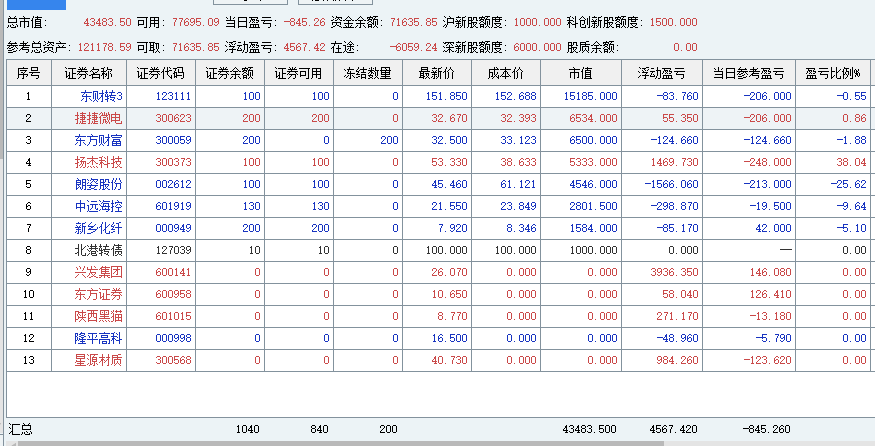The image size is (875, 446).
Task: Sort by 证券名称 column header
Action: coord(89,73)
